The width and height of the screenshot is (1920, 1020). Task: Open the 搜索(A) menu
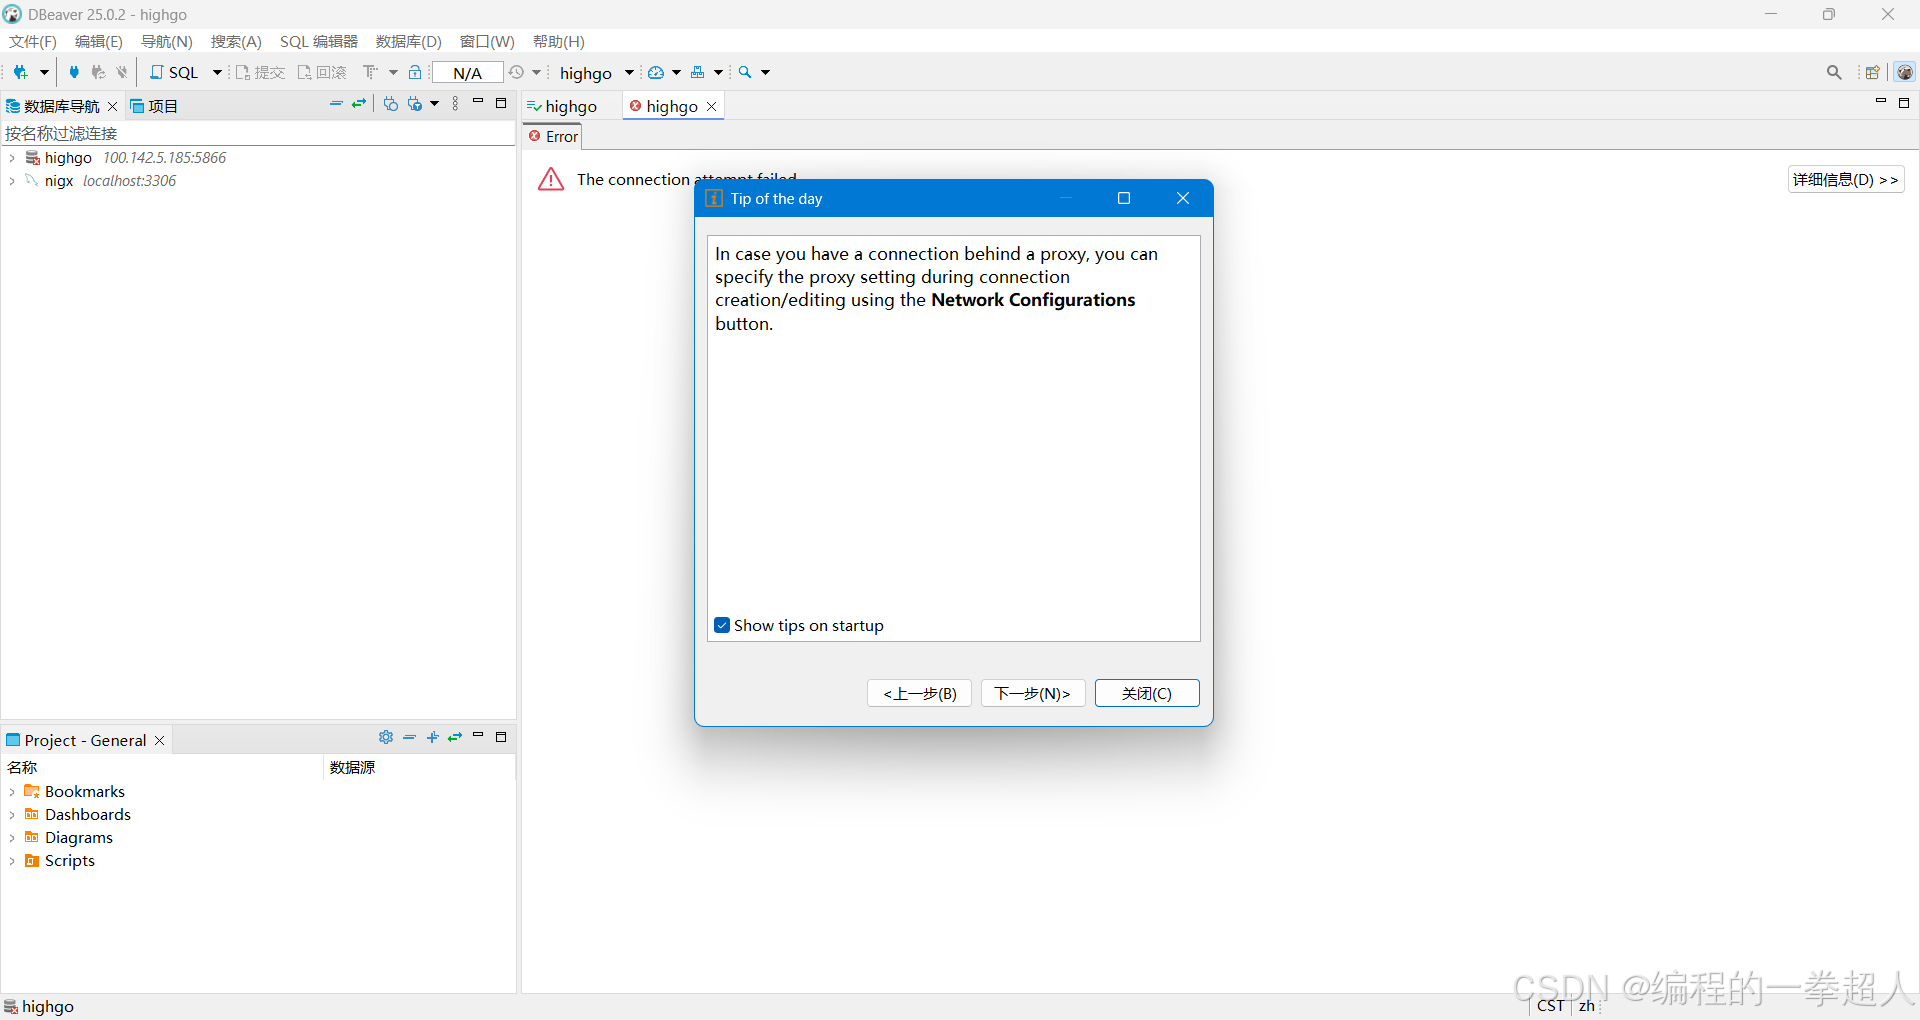tap(236, 41)
